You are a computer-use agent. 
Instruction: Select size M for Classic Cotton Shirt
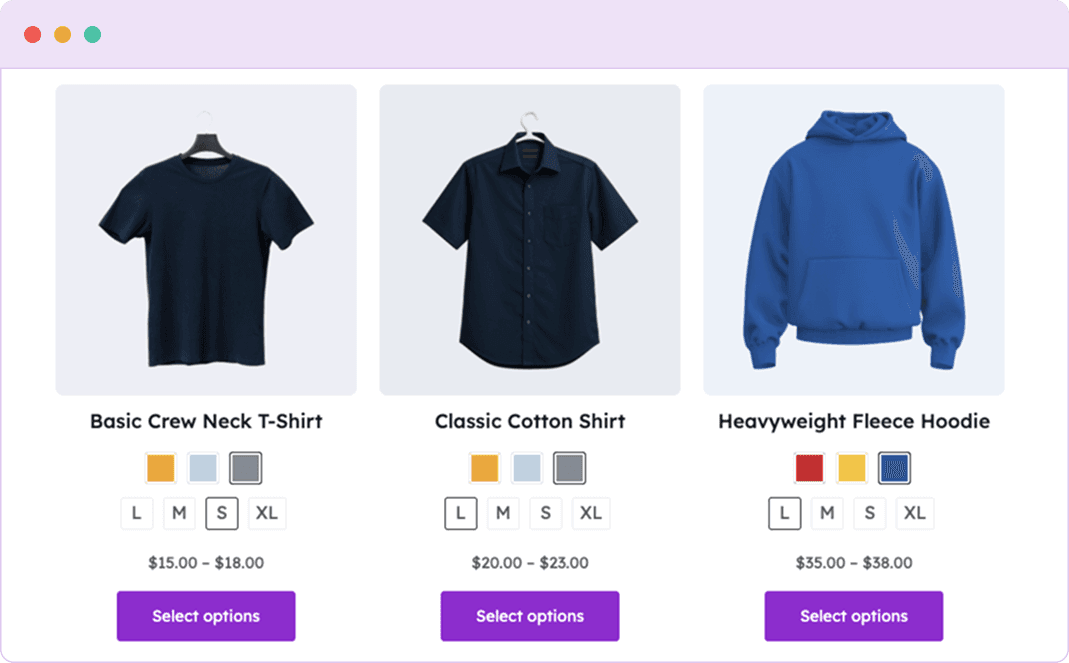pos(503,514)
